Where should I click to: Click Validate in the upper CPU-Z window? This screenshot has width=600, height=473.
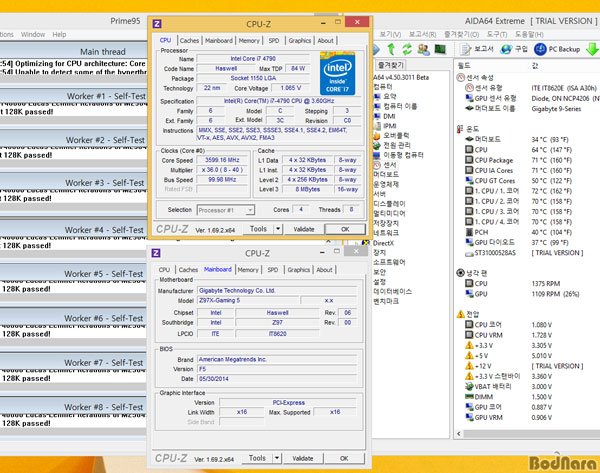point(304,229)
